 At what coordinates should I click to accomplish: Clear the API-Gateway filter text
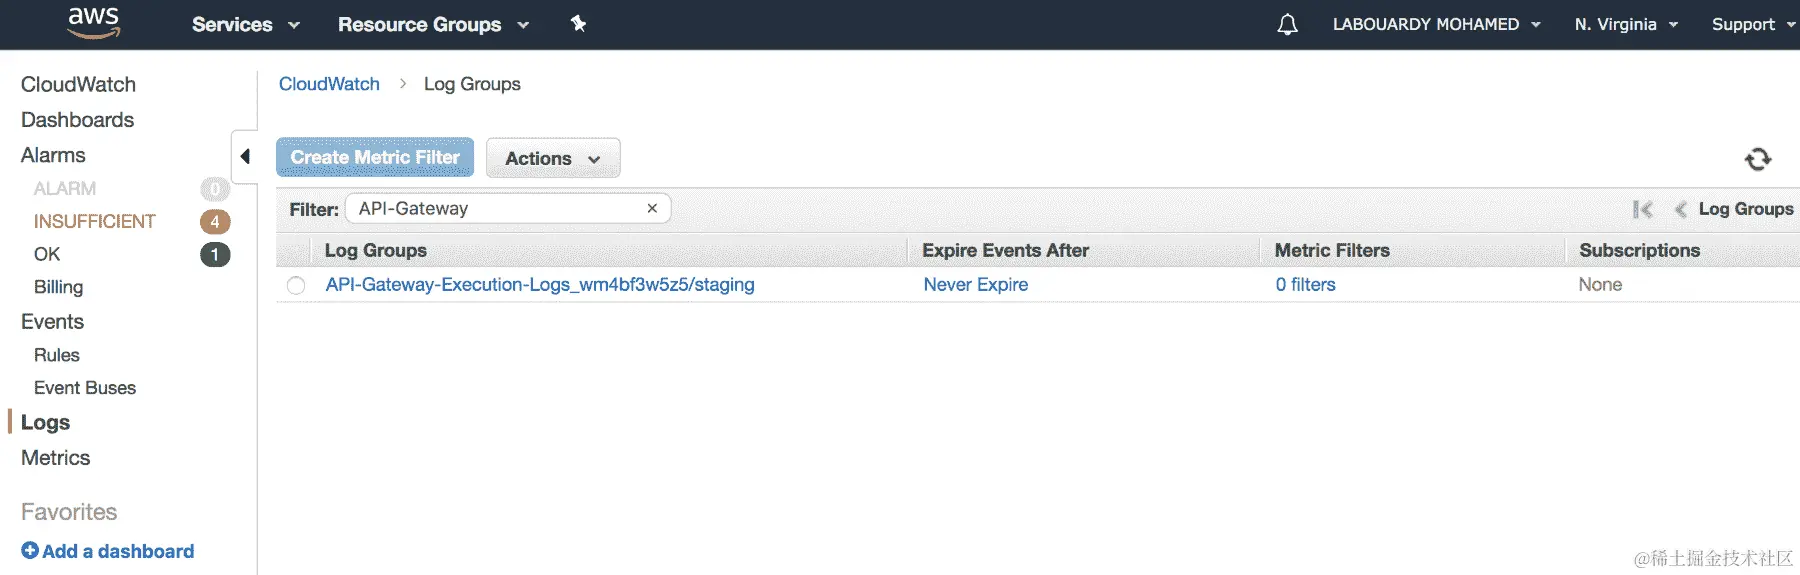pos(652,208)
